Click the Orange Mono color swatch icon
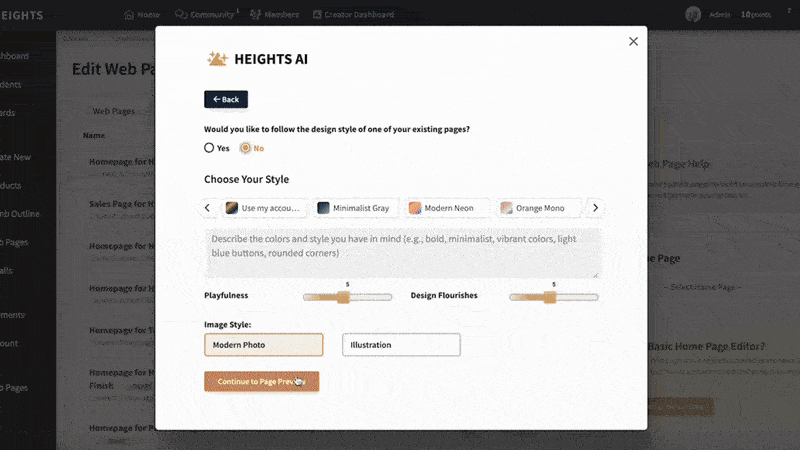Viewport: 800px width, 450px height. point(506,208)
